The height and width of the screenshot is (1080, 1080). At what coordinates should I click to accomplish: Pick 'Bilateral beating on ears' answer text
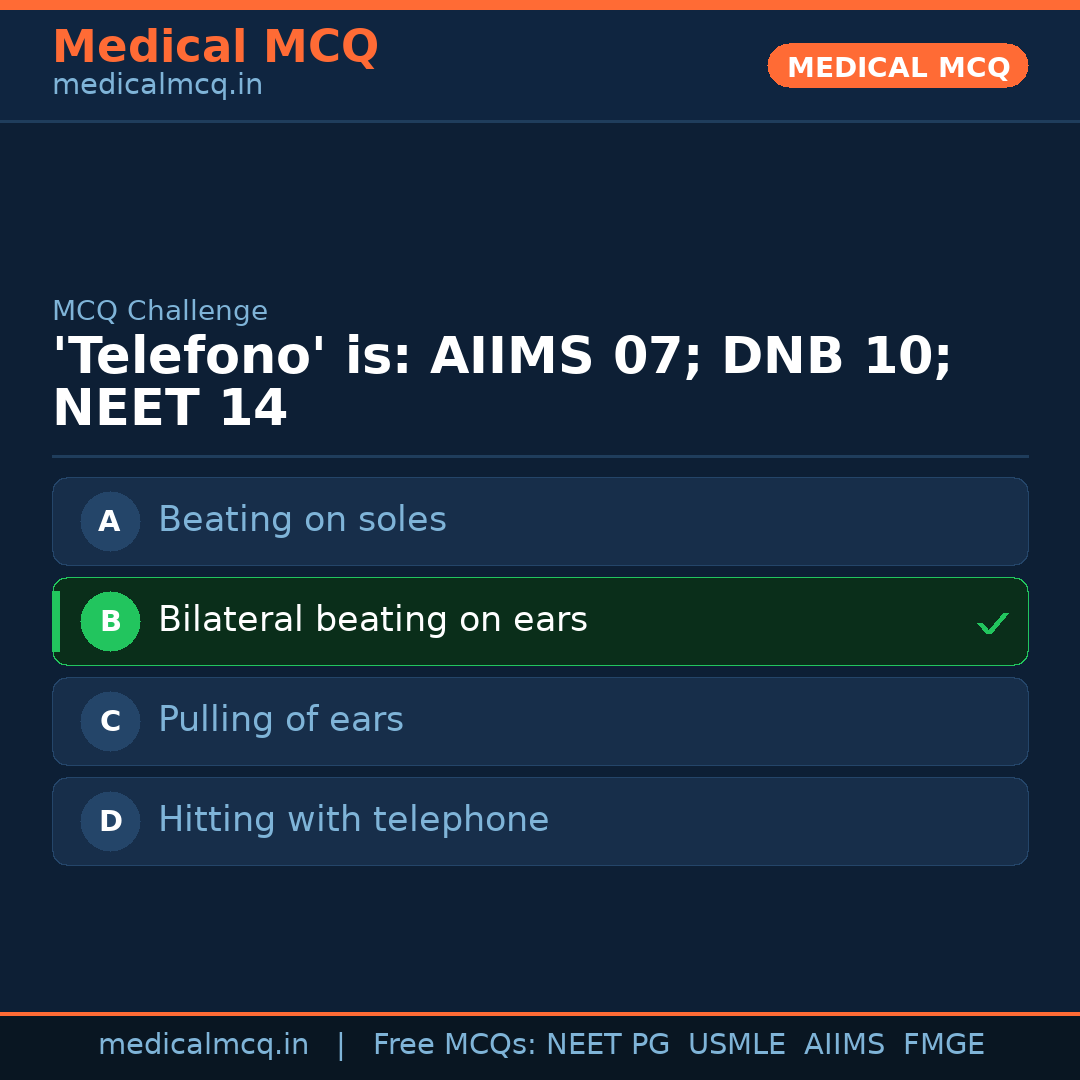372,620
